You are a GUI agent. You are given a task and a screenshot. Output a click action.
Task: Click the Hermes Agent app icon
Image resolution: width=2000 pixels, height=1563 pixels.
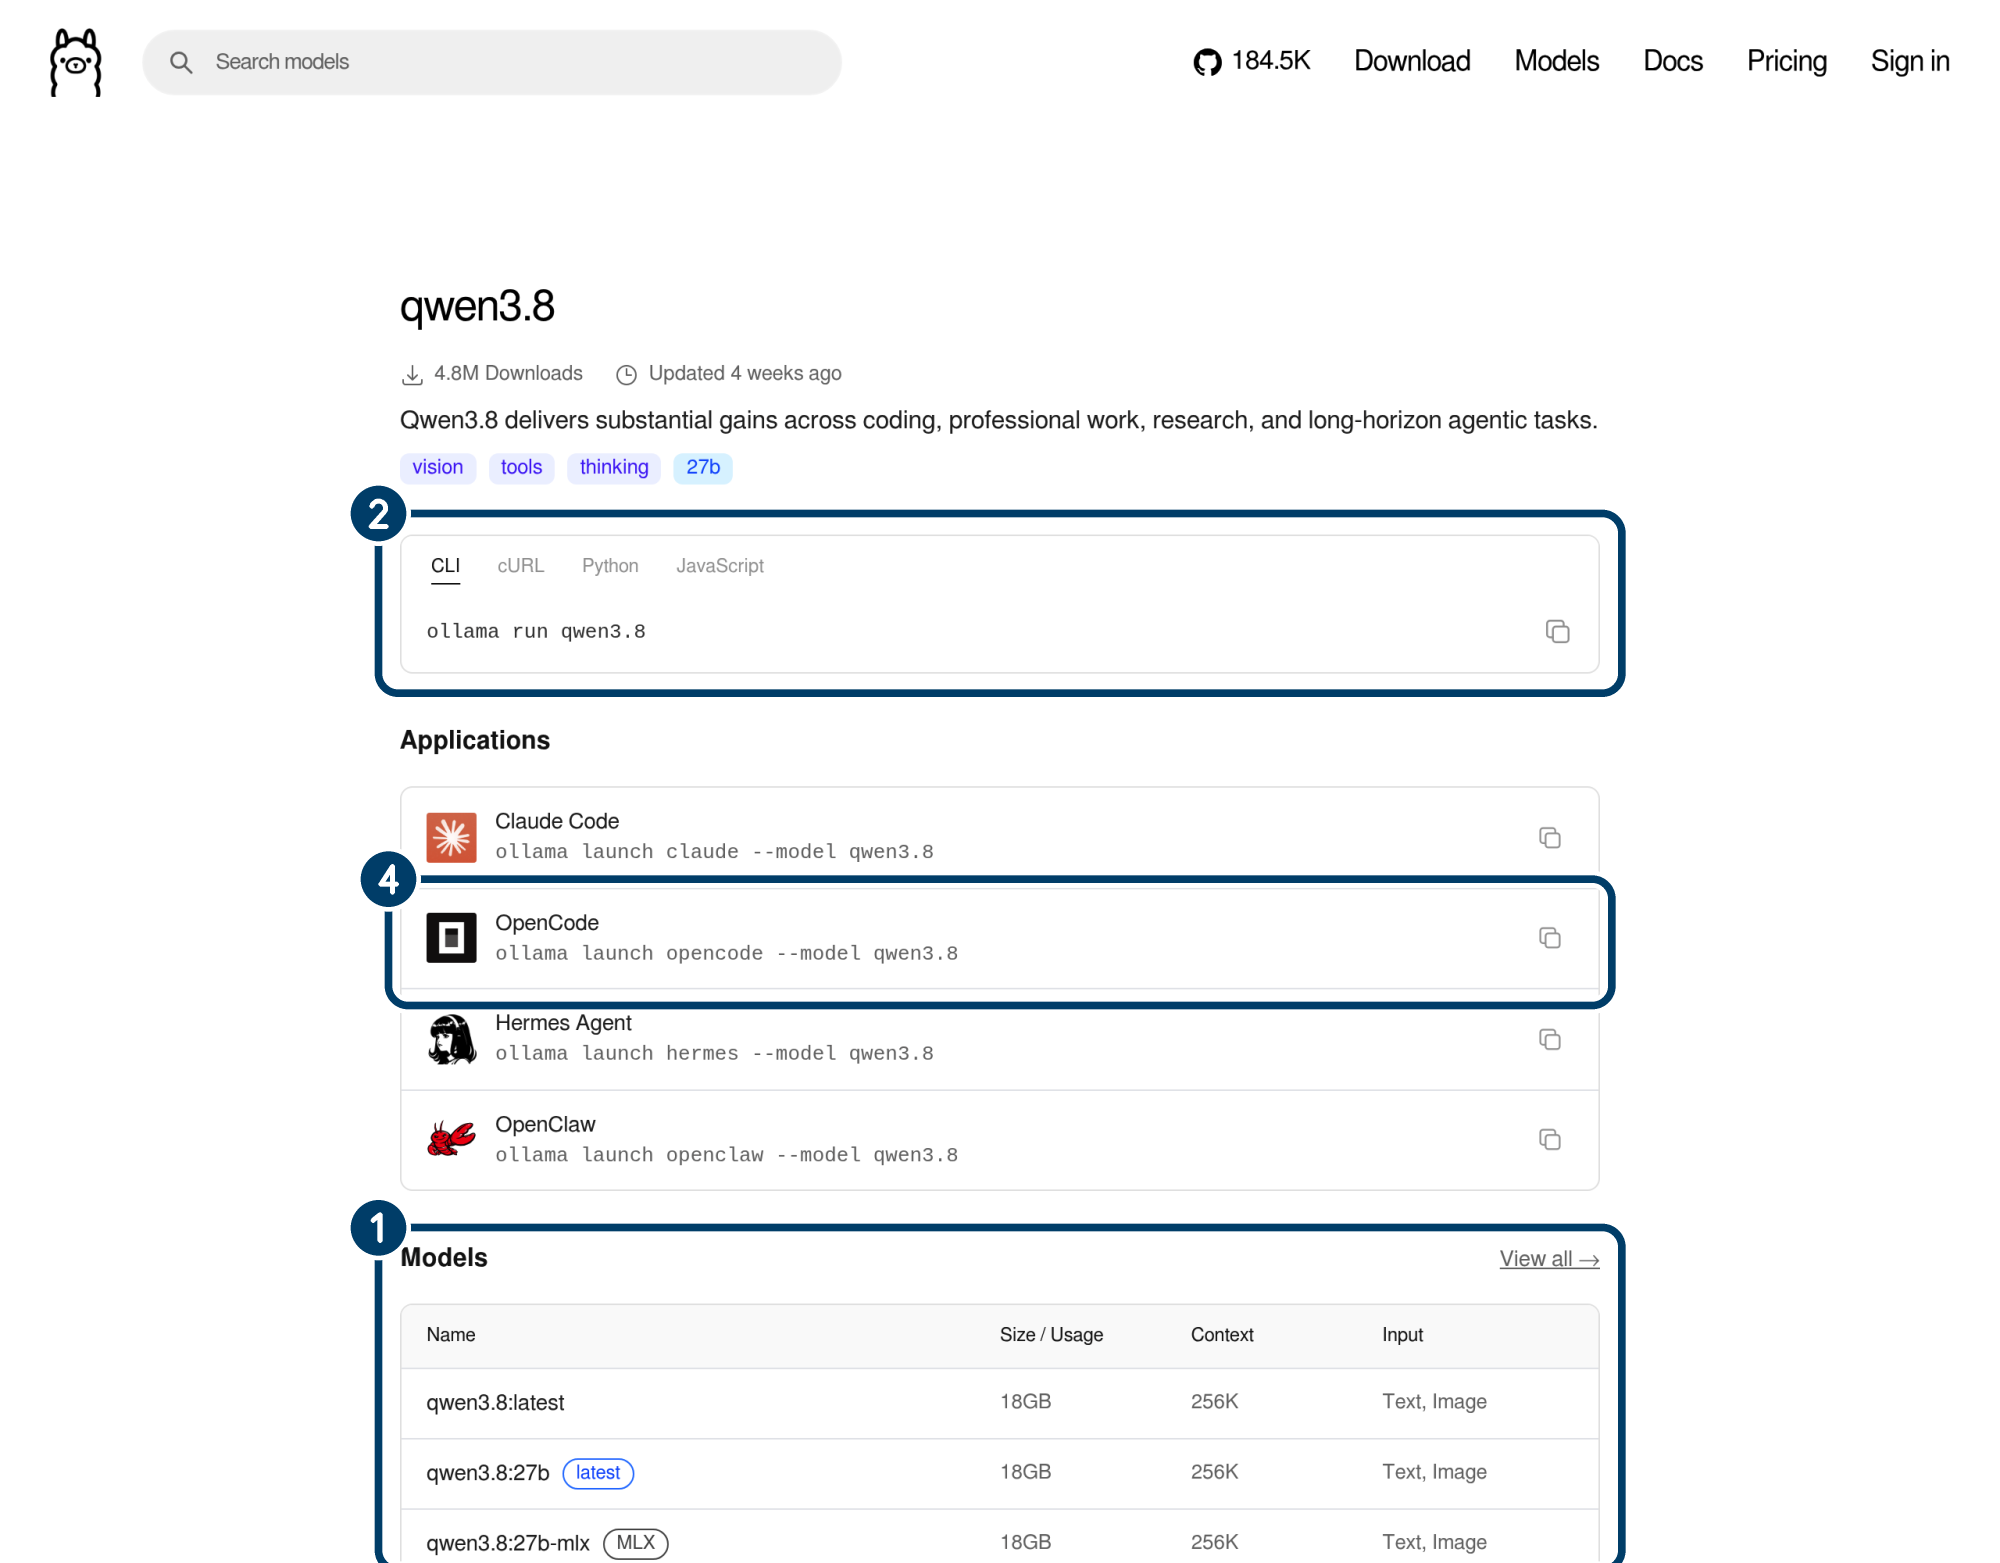click(451, 1039)
